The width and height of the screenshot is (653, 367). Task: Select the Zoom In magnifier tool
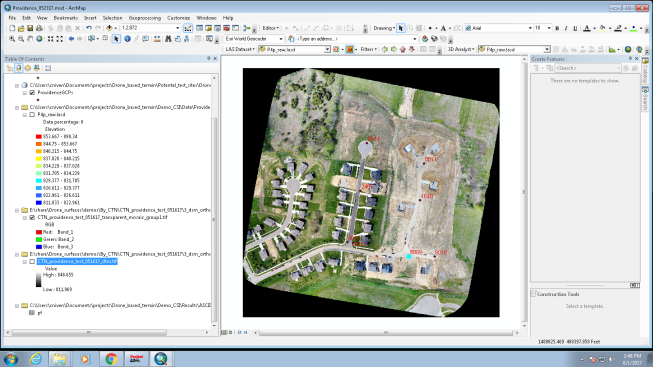pyautogui.click(x=12, y=39)
